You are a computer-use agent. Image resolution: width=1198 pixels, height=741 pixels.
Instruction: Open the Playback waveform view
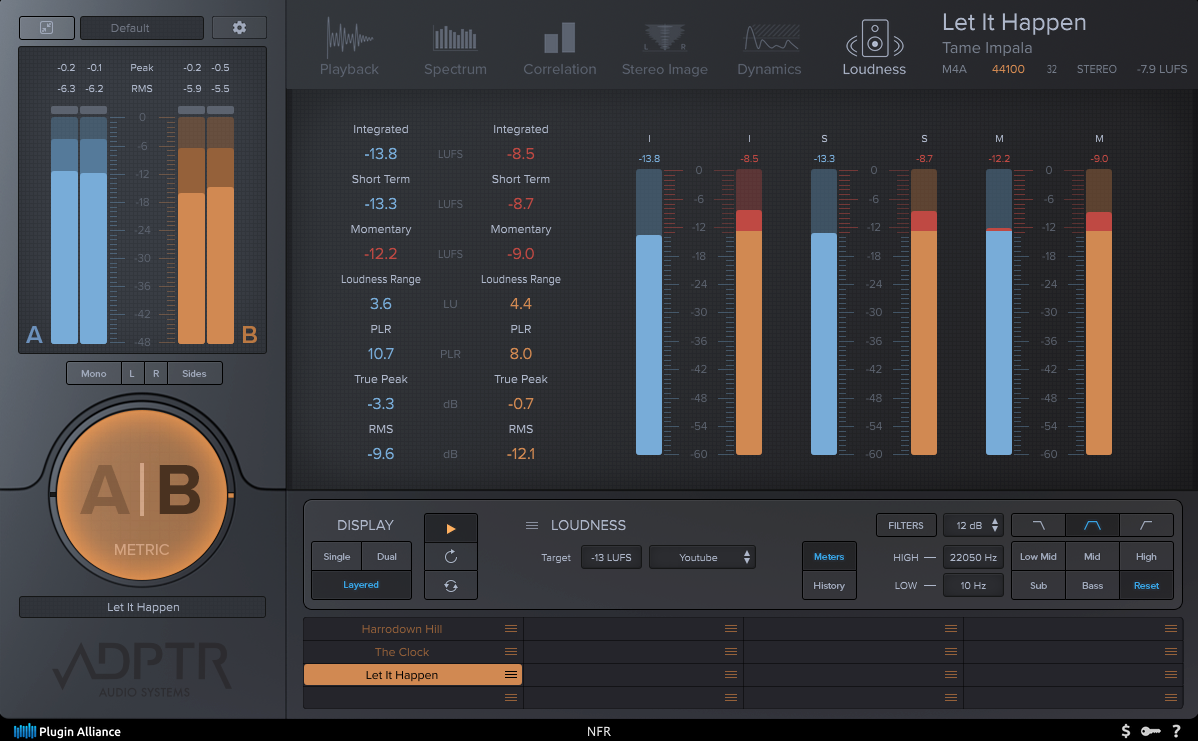click(349, 48)
